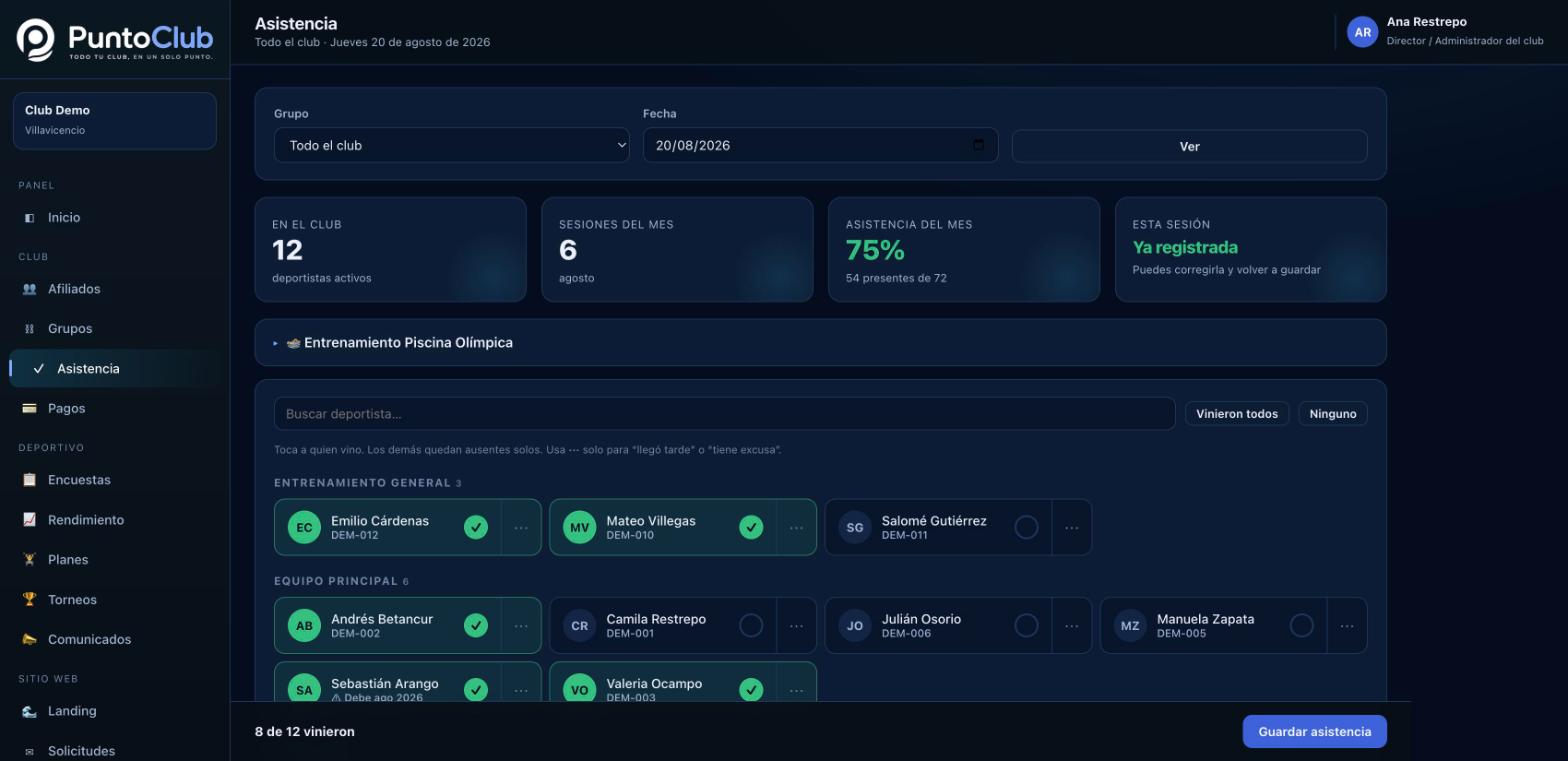Unmark Emilio Cárdenas attendance check
Viewport: 1568px width, 761px height.
[x=476, y=527]
